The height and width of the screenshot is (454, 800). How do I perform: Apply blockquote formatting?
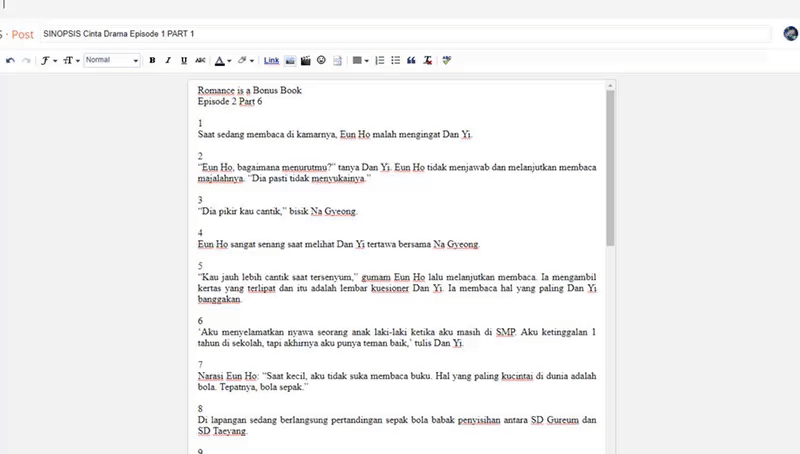pos(411,60)
